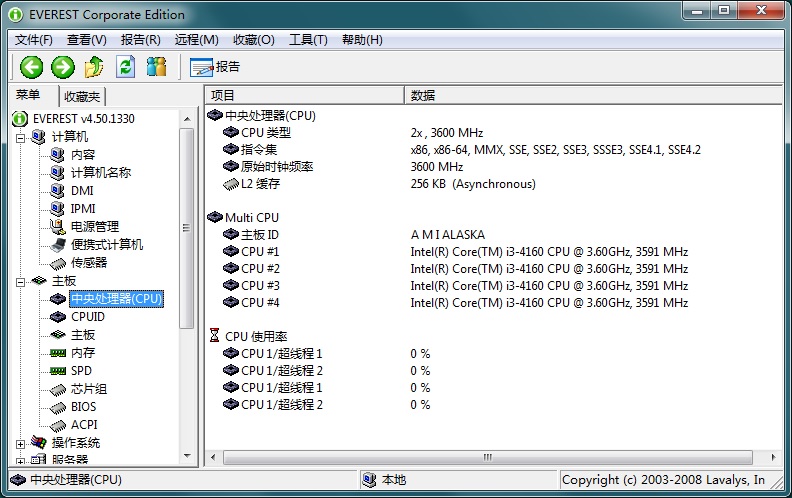792x498 pixels.
Task: Select 计算机名称 in the tree
Action: tap(101, 173)
